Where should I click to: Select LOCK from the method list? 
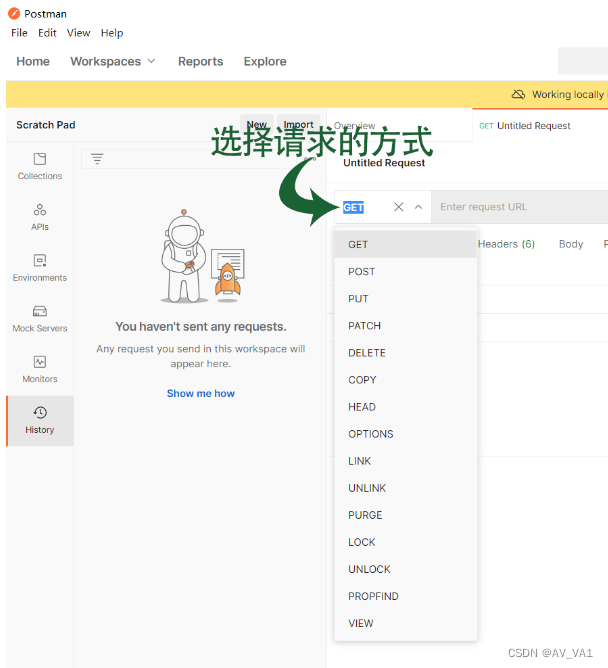click(x=405, y=542)
